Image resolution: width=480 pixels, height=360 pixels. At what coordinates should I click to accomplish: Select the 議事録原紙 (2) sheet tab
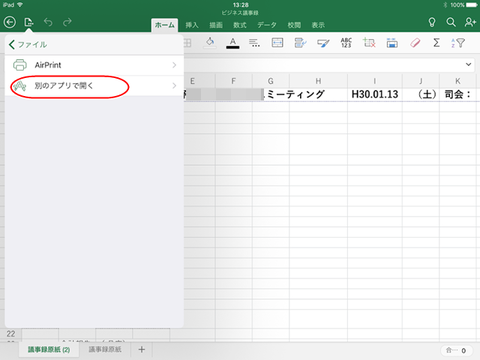[x=49, y=350]
